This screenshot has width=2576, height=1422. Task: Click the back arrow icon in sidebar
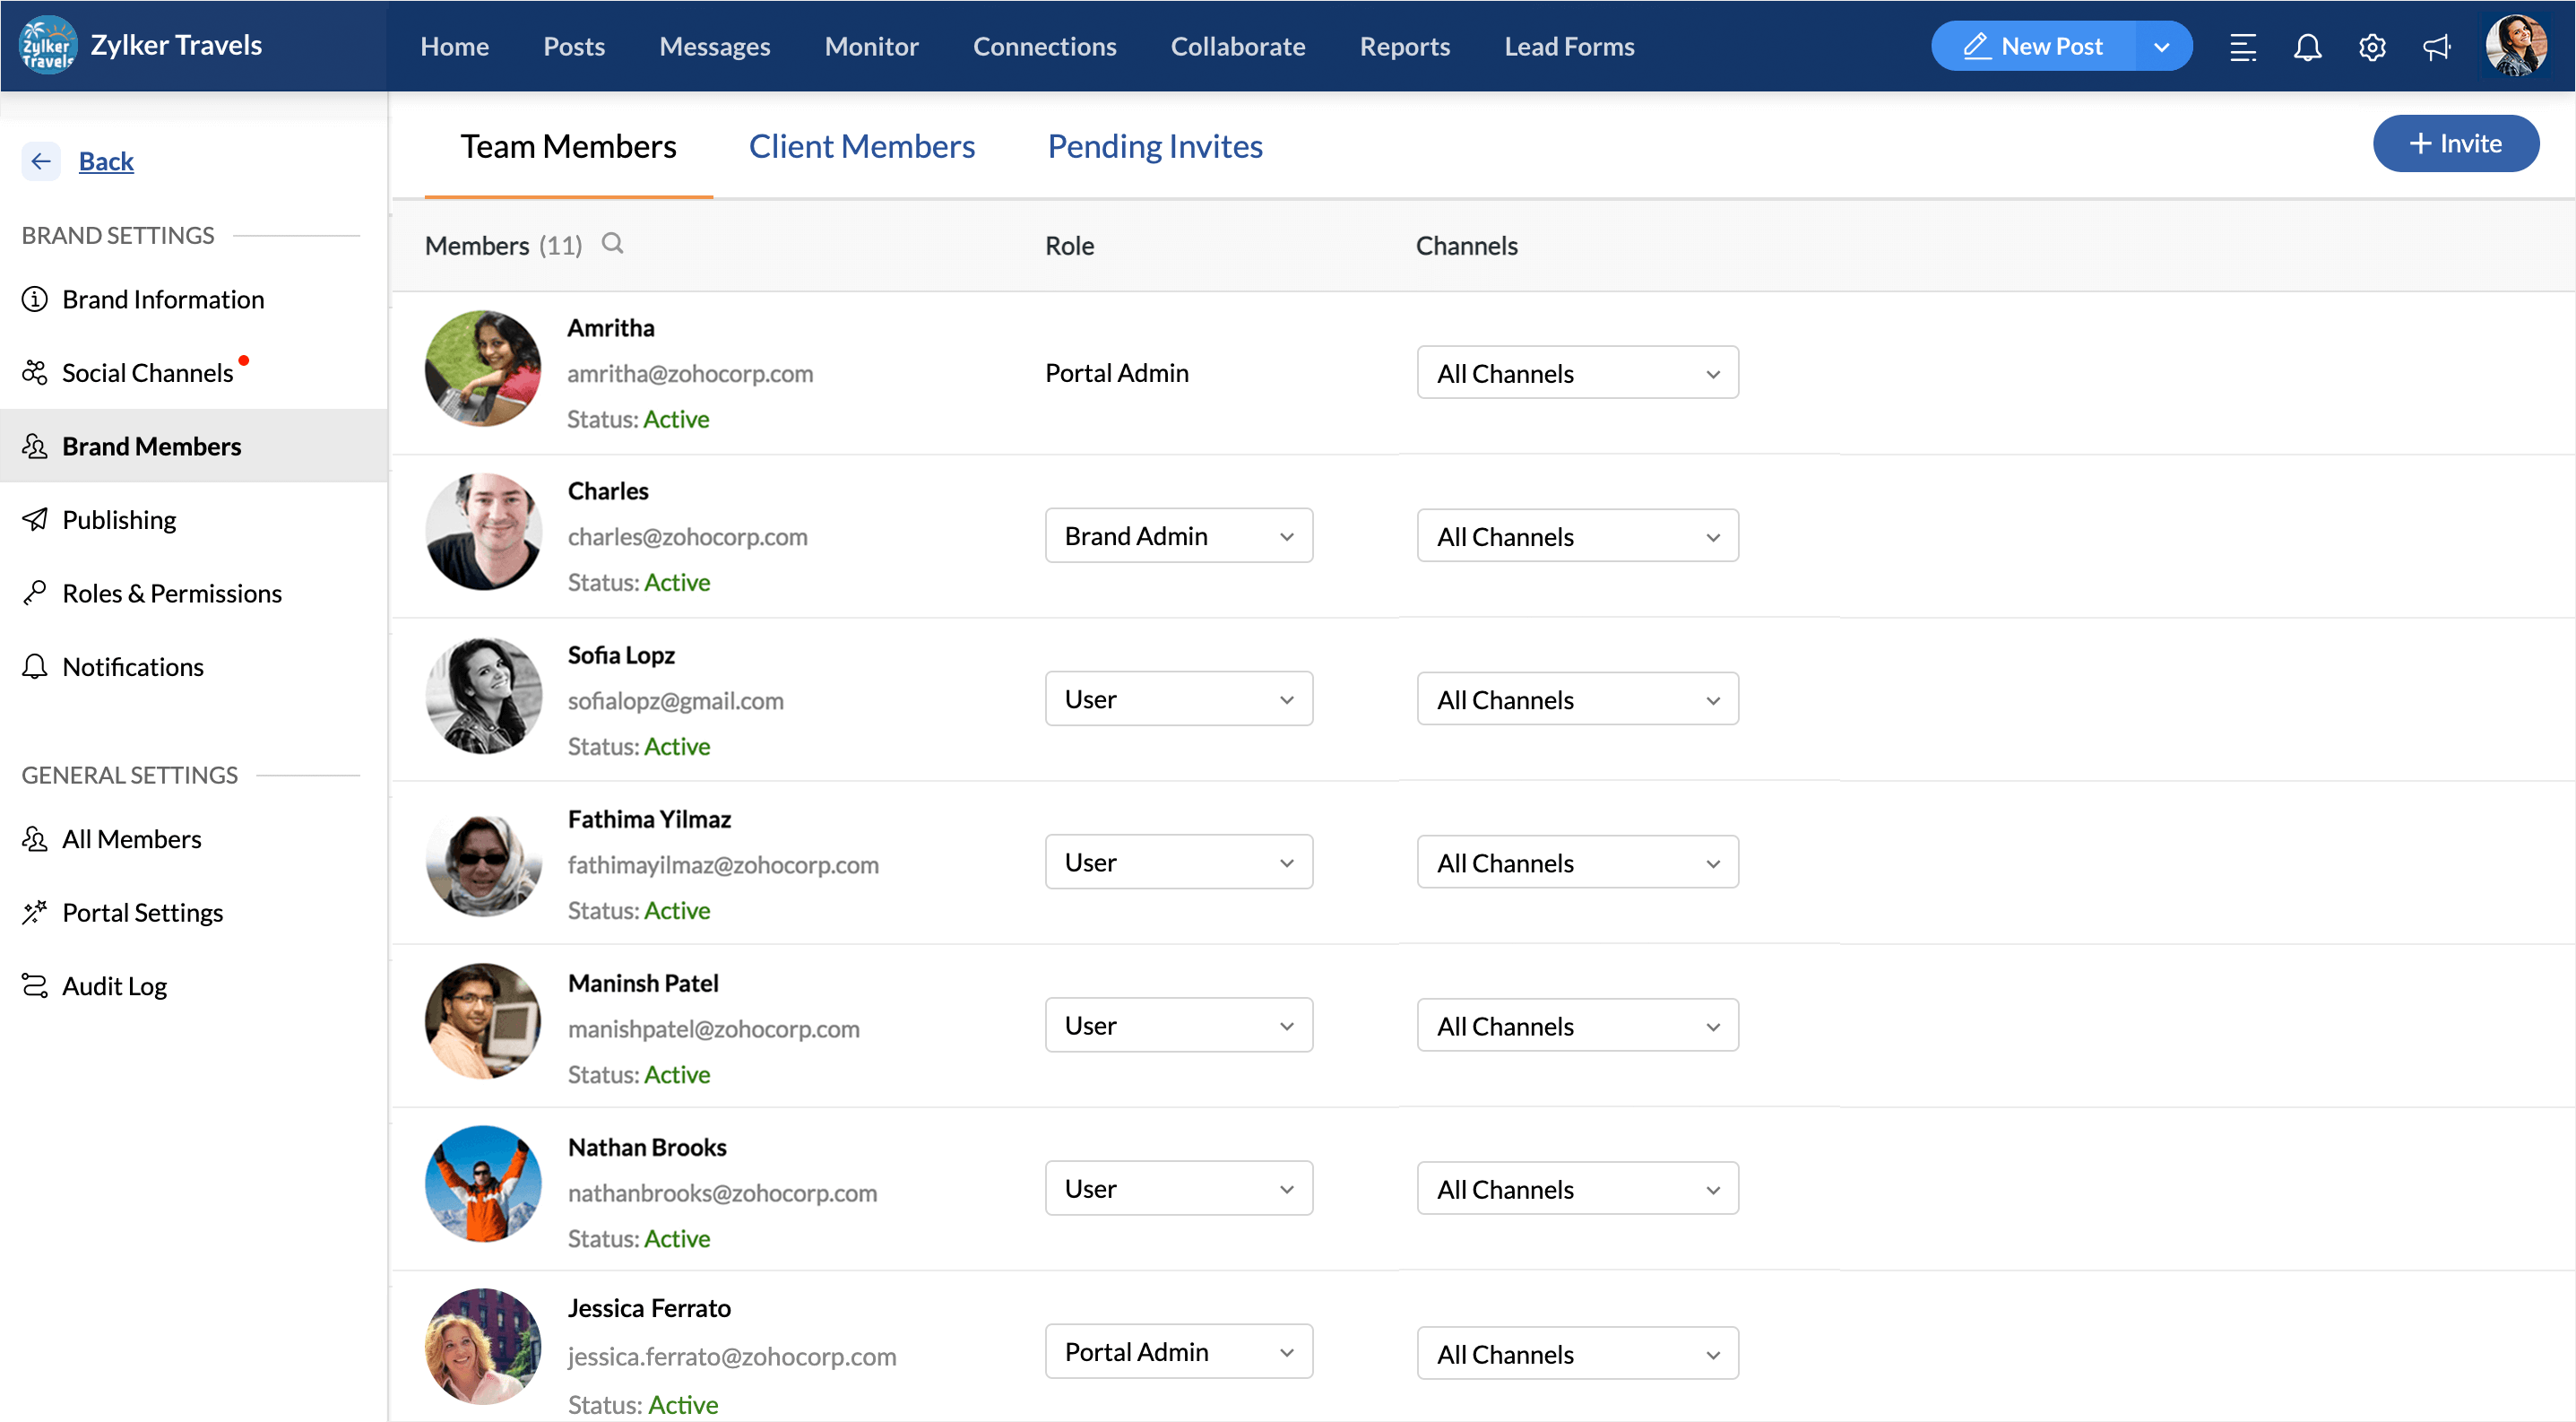tap(41, 161)
